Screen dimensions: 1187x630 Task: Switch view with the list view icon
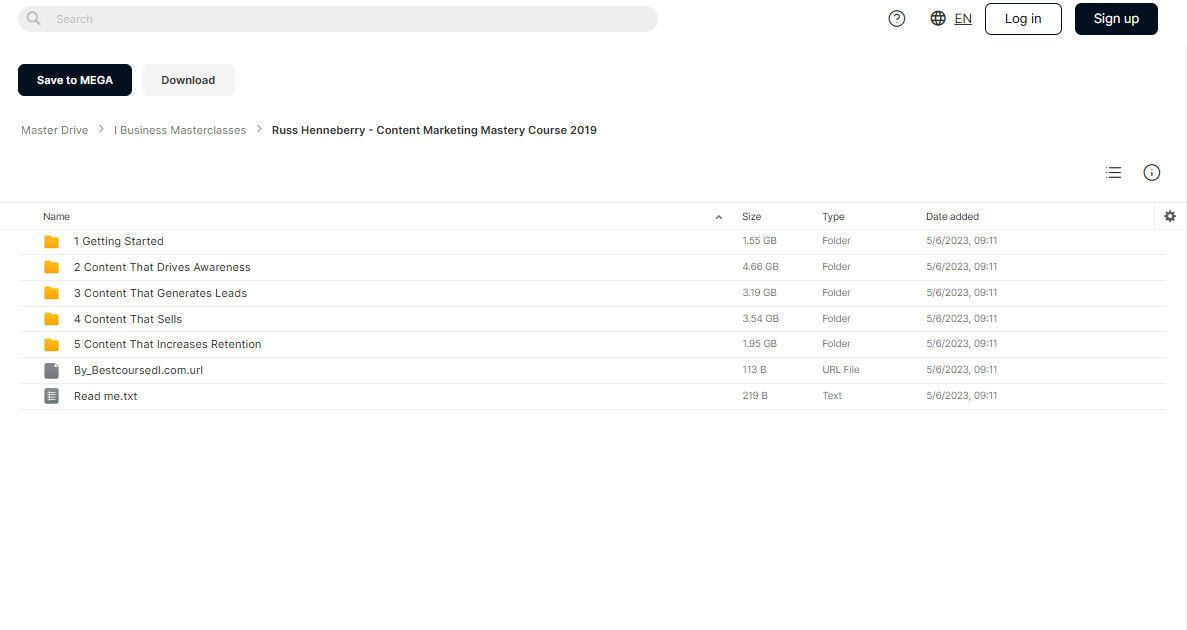pyautogui.click(x=1113, y=173)
